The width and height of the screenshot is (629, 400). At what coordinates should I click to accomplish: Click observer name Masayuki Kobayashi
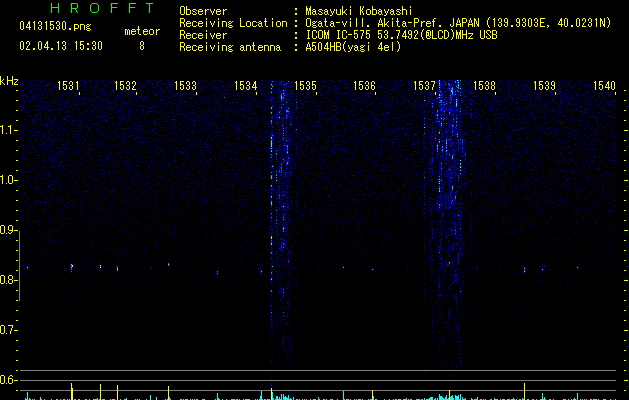[359, 11]
